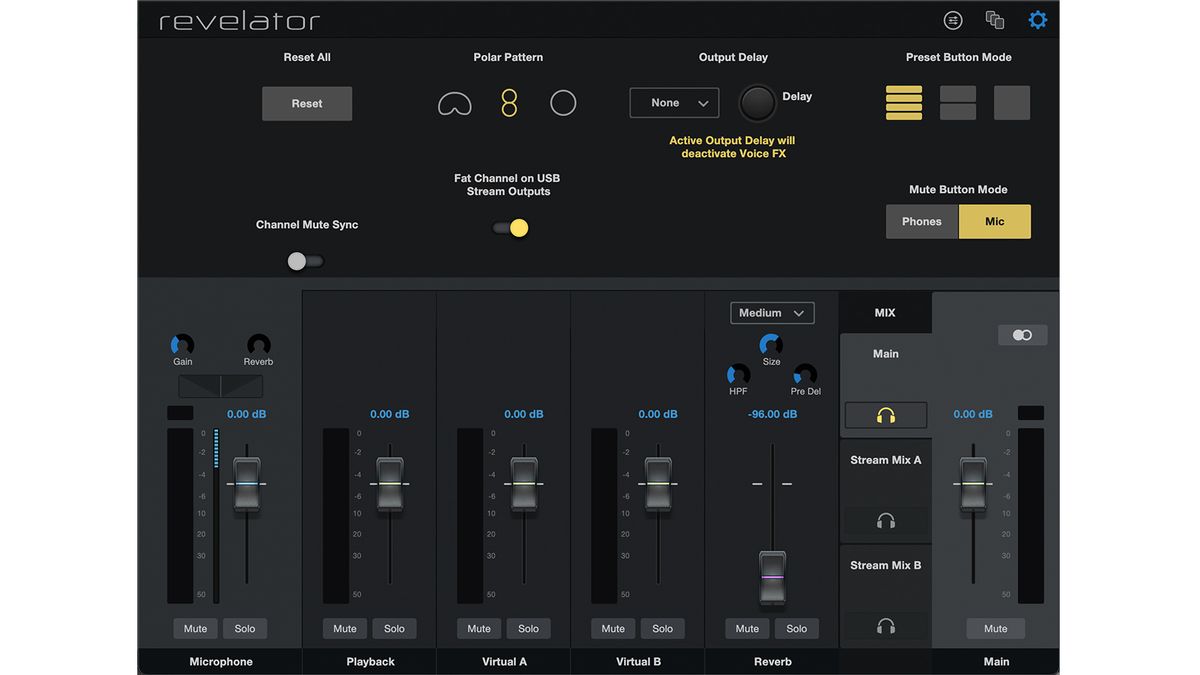
Task: Click the Output Delay knob
Action: [757, 103]
